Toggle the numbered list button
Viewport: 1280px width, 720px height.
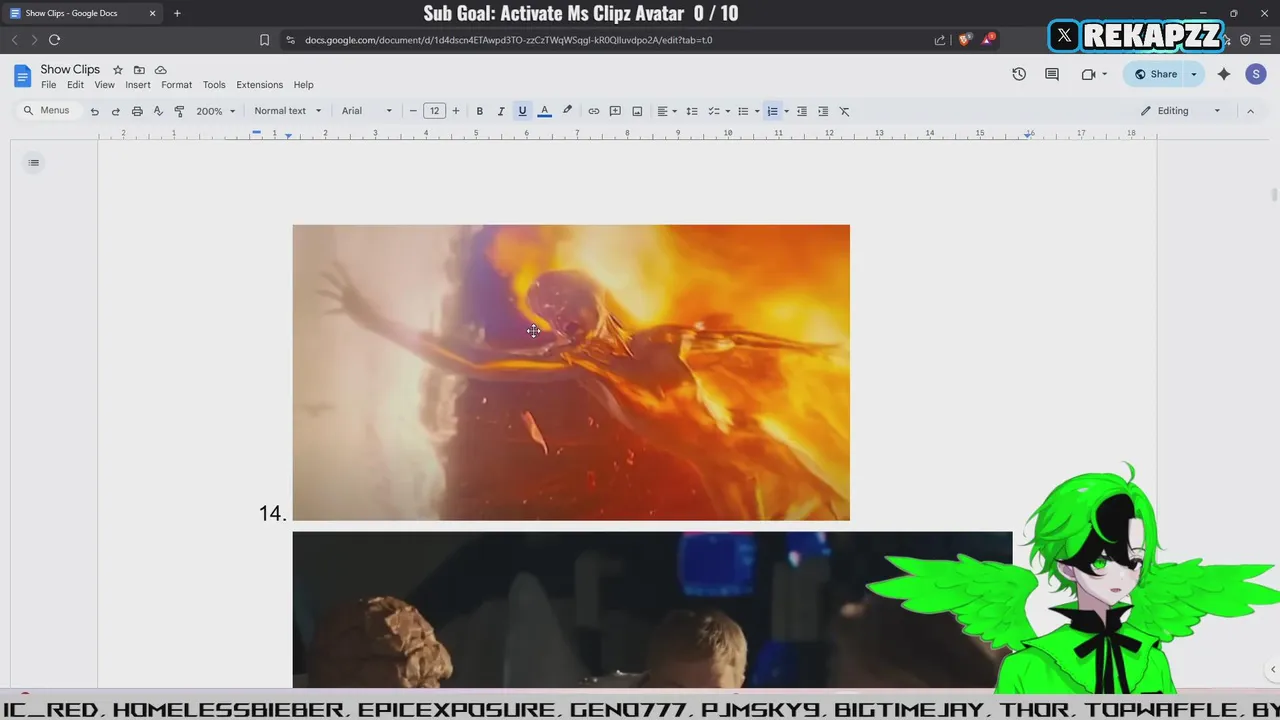coord(772,111)
